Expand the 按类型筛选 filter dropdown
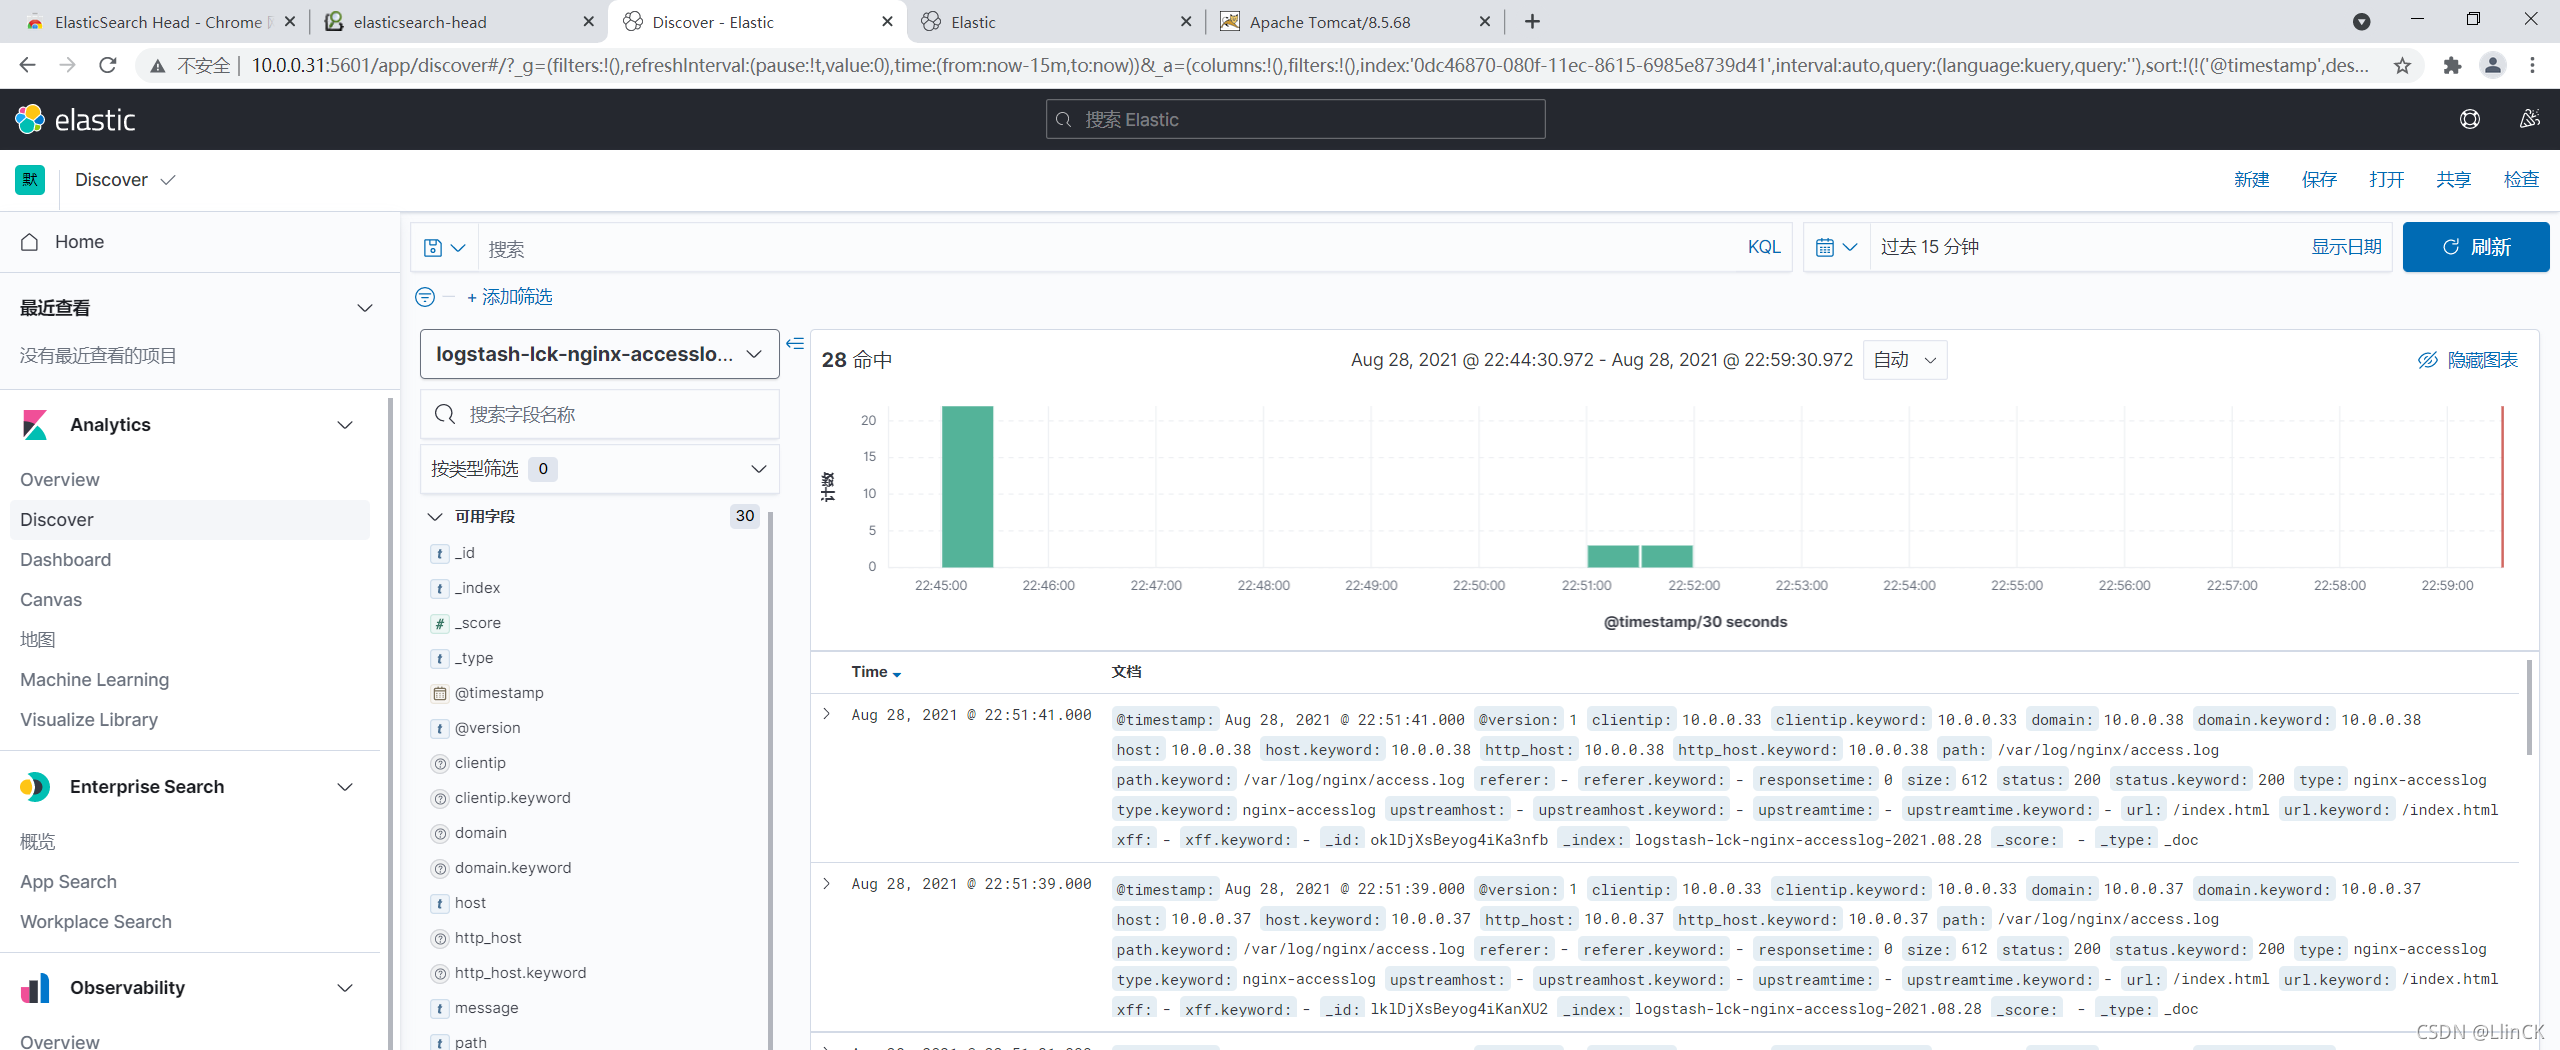The height and width of the screenshot is (1050, 2560). pyautogui.click(x=600, y=469)
